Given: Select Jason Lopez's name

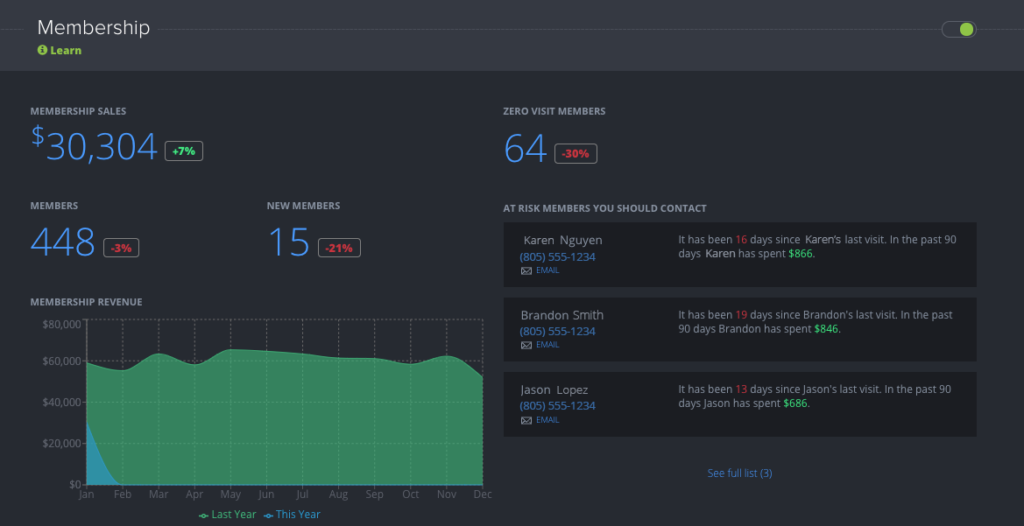Looking at the screenshot, I should point(554,390).
